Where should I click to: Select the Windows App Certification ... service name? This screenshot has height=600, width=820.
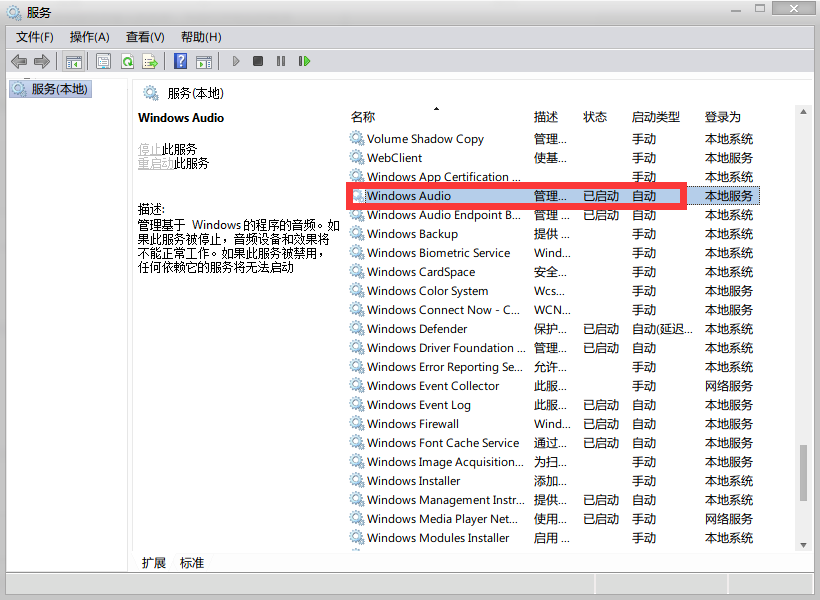(444, 177)
